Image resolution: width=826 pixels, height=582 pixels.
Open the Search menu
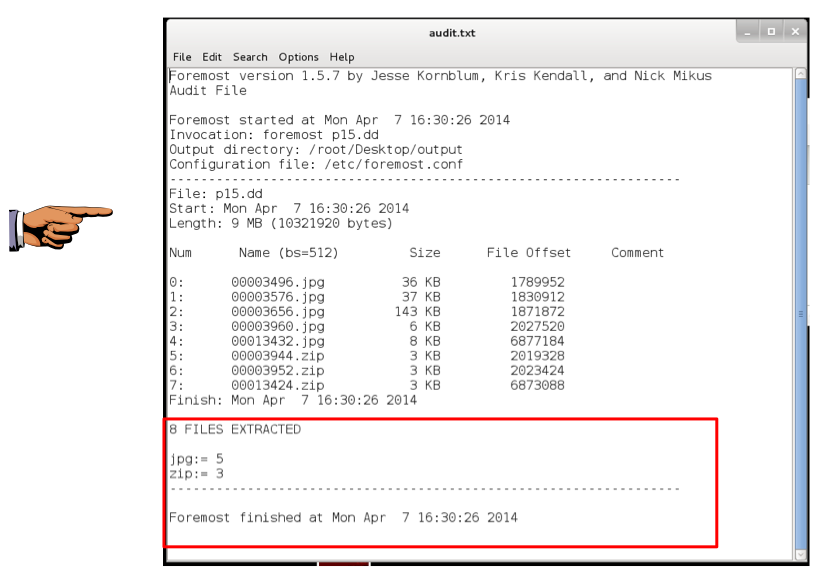pos(250,57)
